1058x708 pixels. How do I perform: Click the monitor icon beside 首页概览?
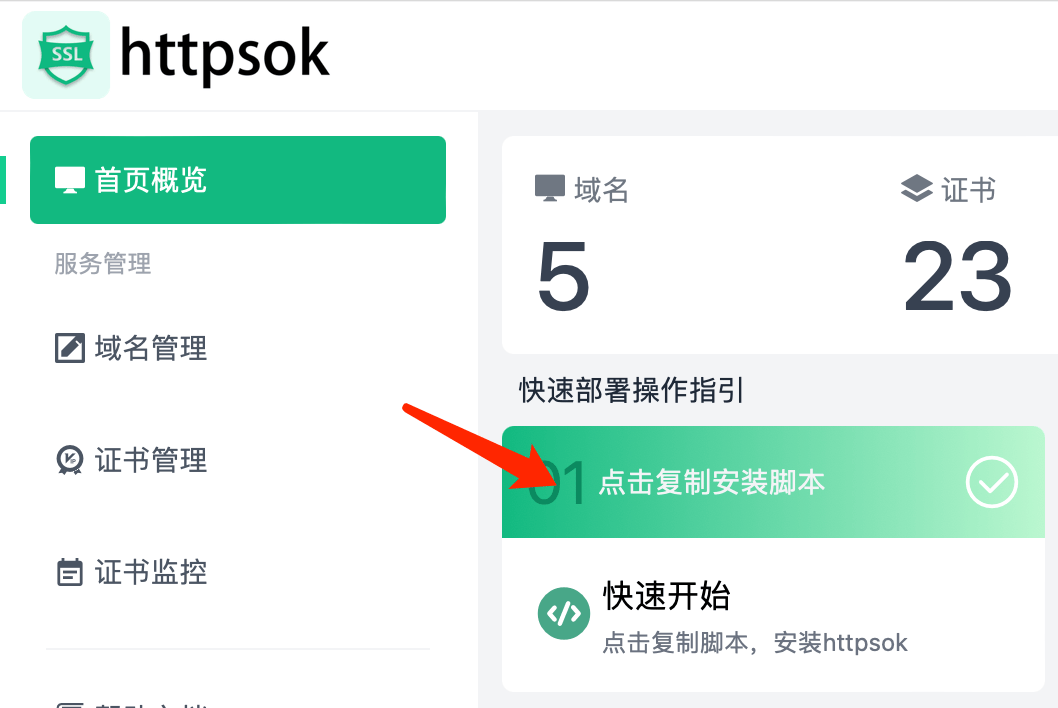click(x=70, y=180)
